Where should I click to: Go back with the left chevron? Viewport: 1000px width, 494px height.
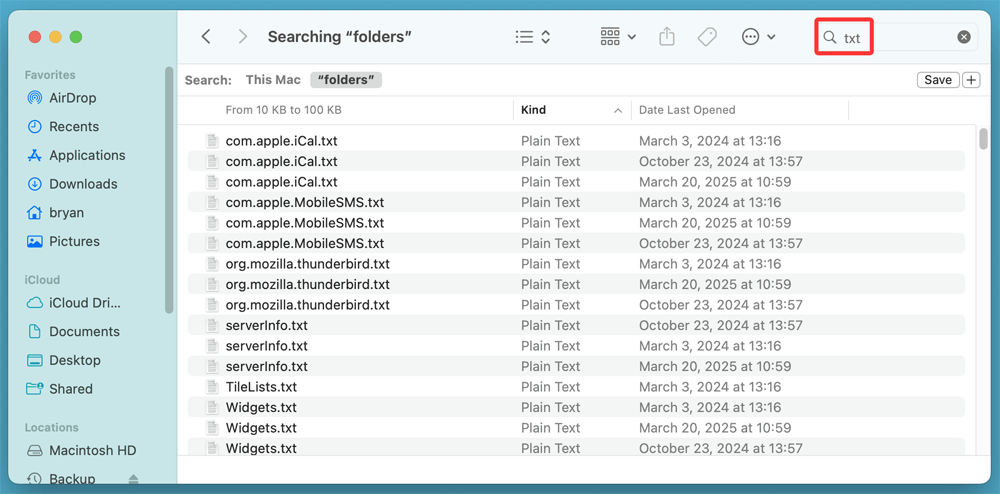click(x=206, y=37)
